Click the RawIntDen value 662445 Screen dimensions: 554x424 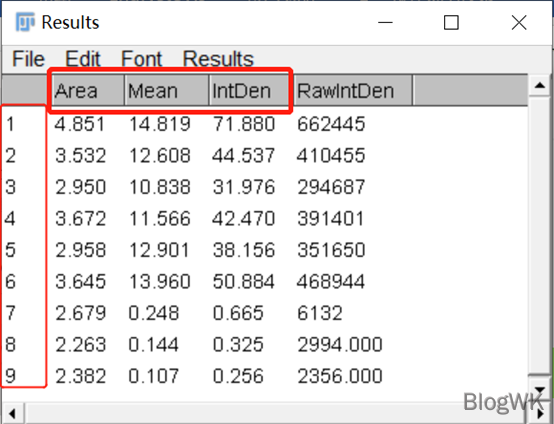(x=331, y=124)
